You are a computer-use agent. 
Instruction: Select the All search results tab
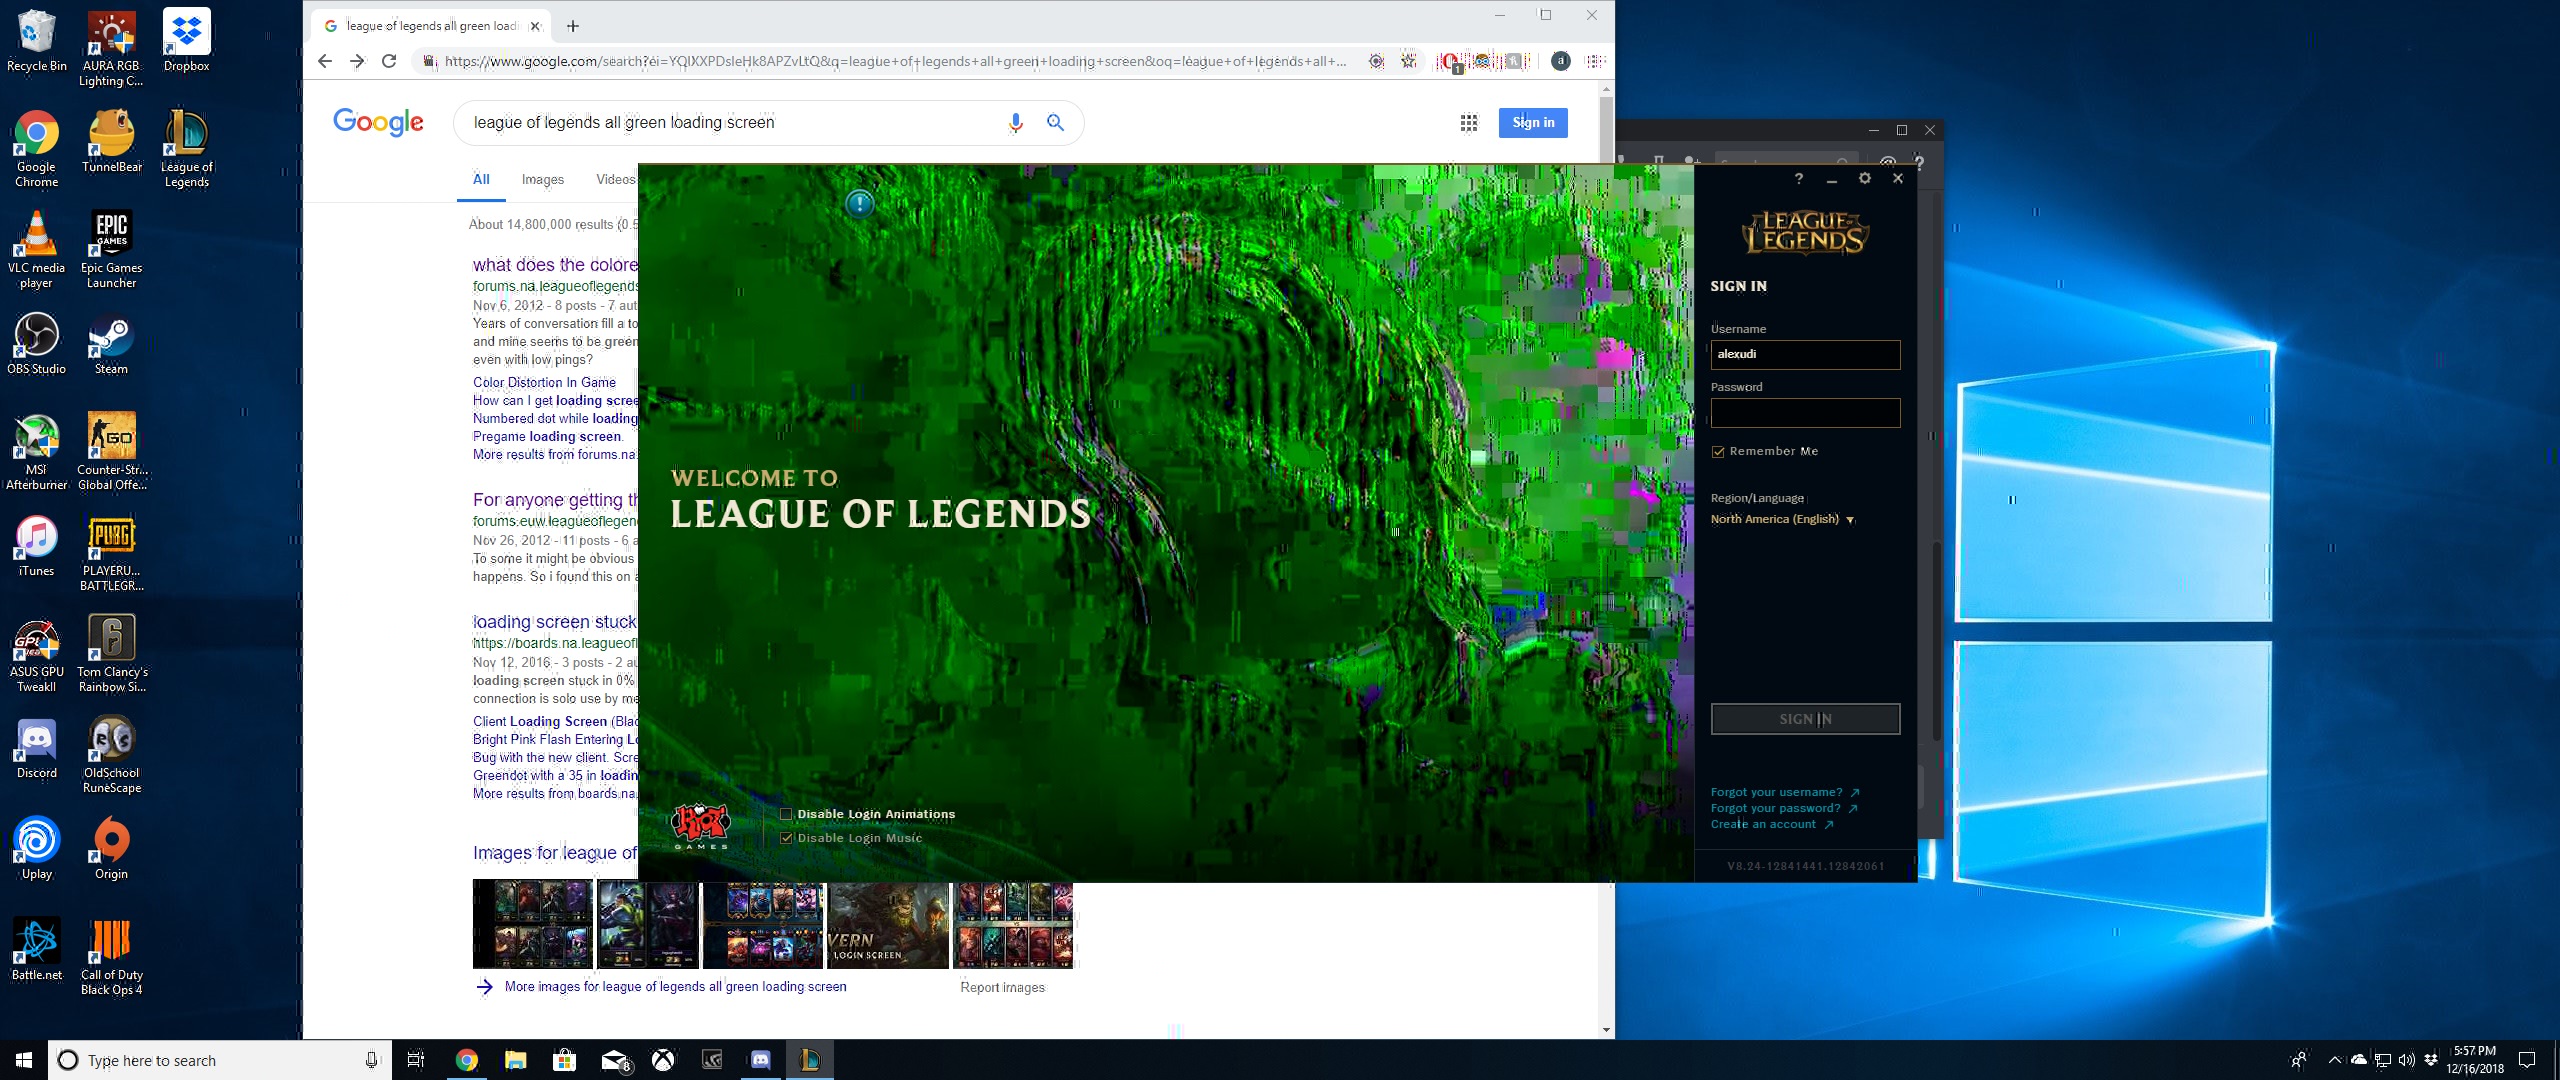(x=481, y=179)
